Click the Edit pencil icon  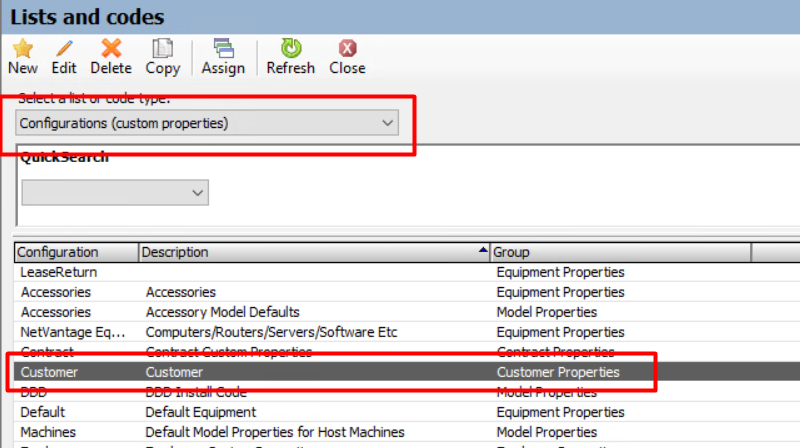[64, 48]
